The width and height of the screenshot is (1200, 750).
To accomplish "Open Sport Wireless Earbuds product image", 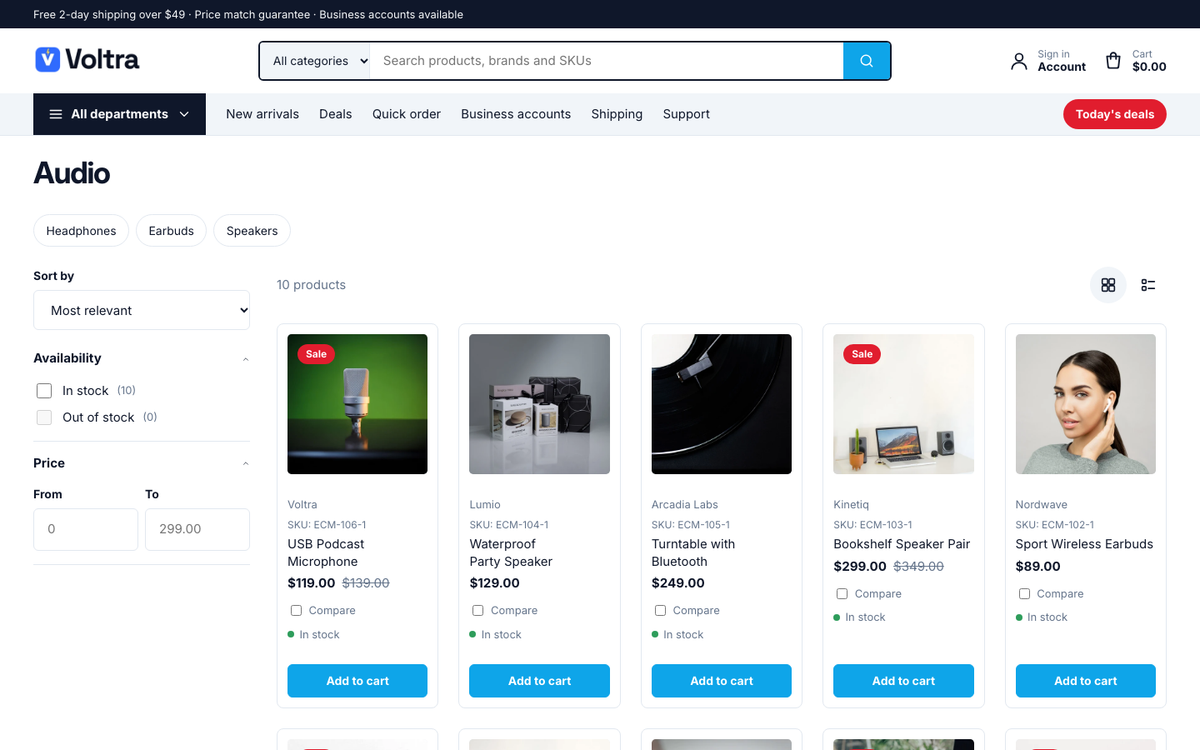I will [1086, 404].
